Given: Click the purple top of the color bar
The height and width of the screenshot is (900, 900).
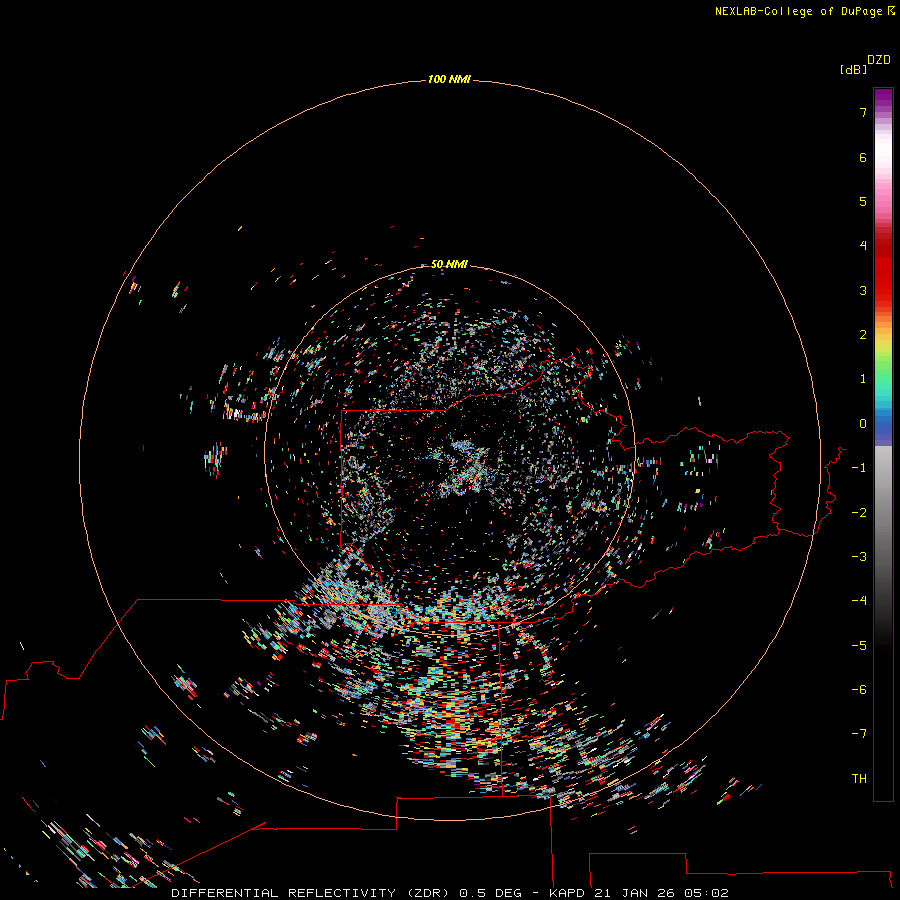Looking at the screenshot, I should pos(883,99).
